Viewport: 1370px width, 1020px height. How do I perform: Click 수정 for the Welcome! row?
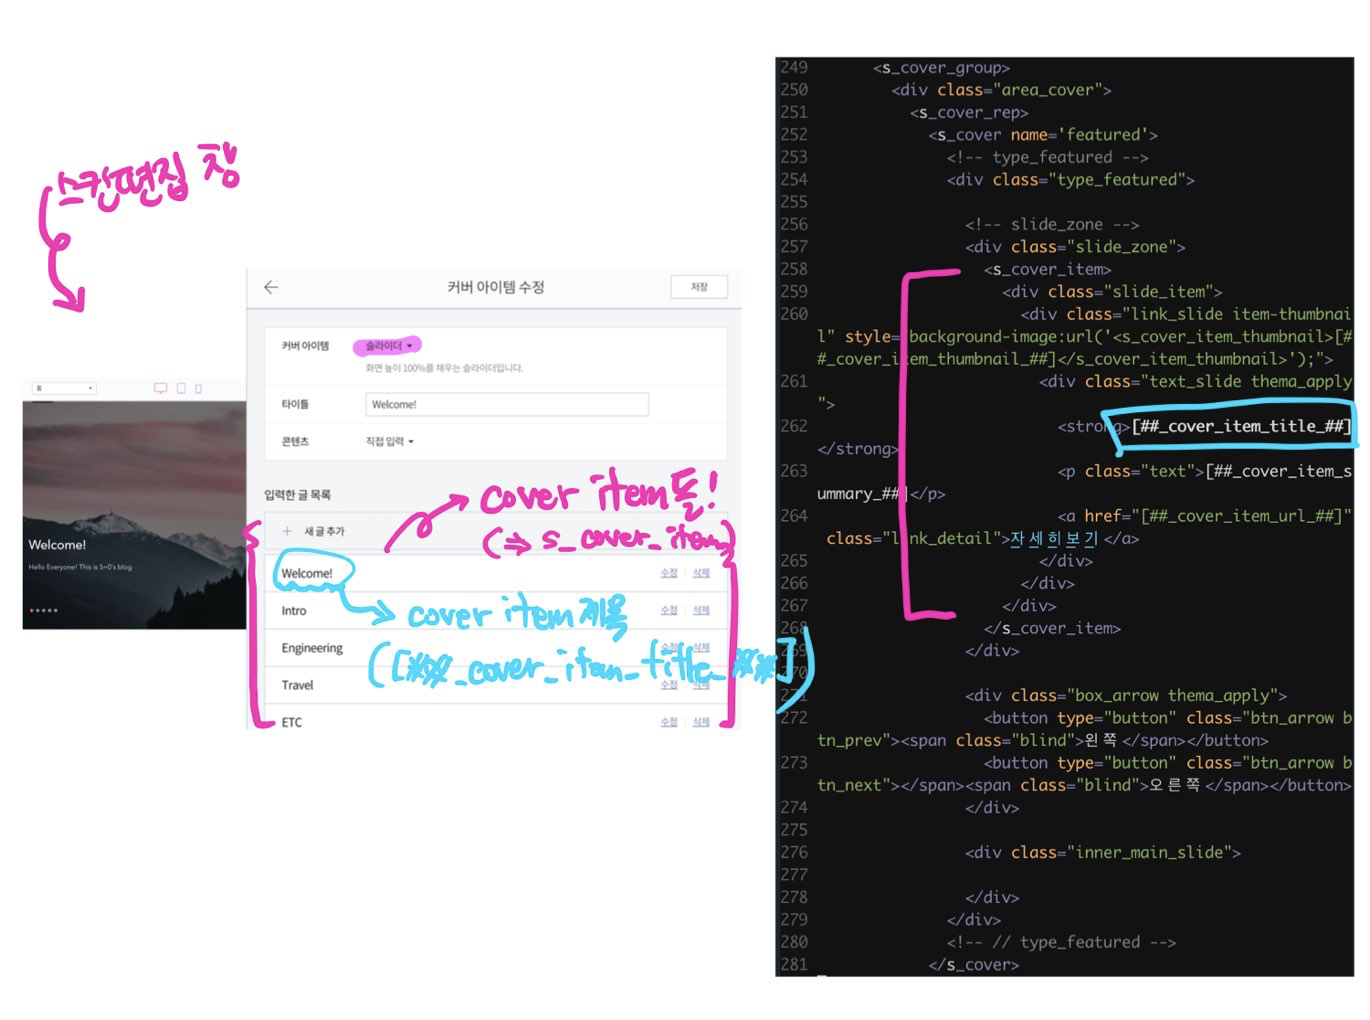[669, 573]
